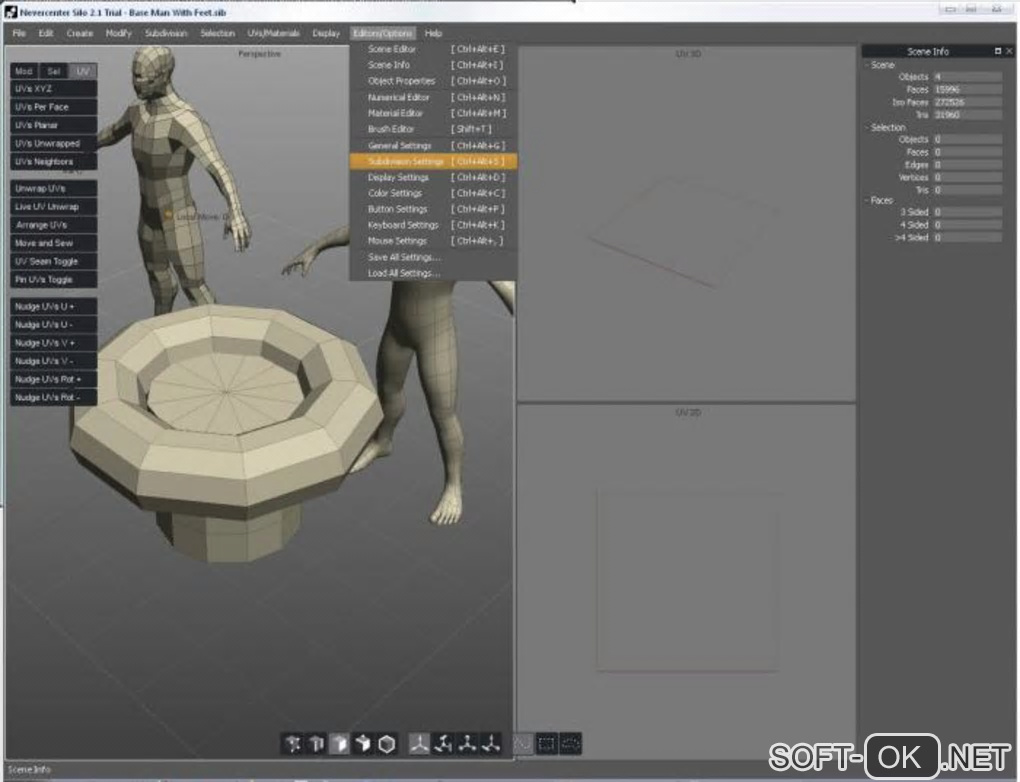Click the tilted cube selection-mode icon
Screen dimensions: 1020x782
coord(363,743)
